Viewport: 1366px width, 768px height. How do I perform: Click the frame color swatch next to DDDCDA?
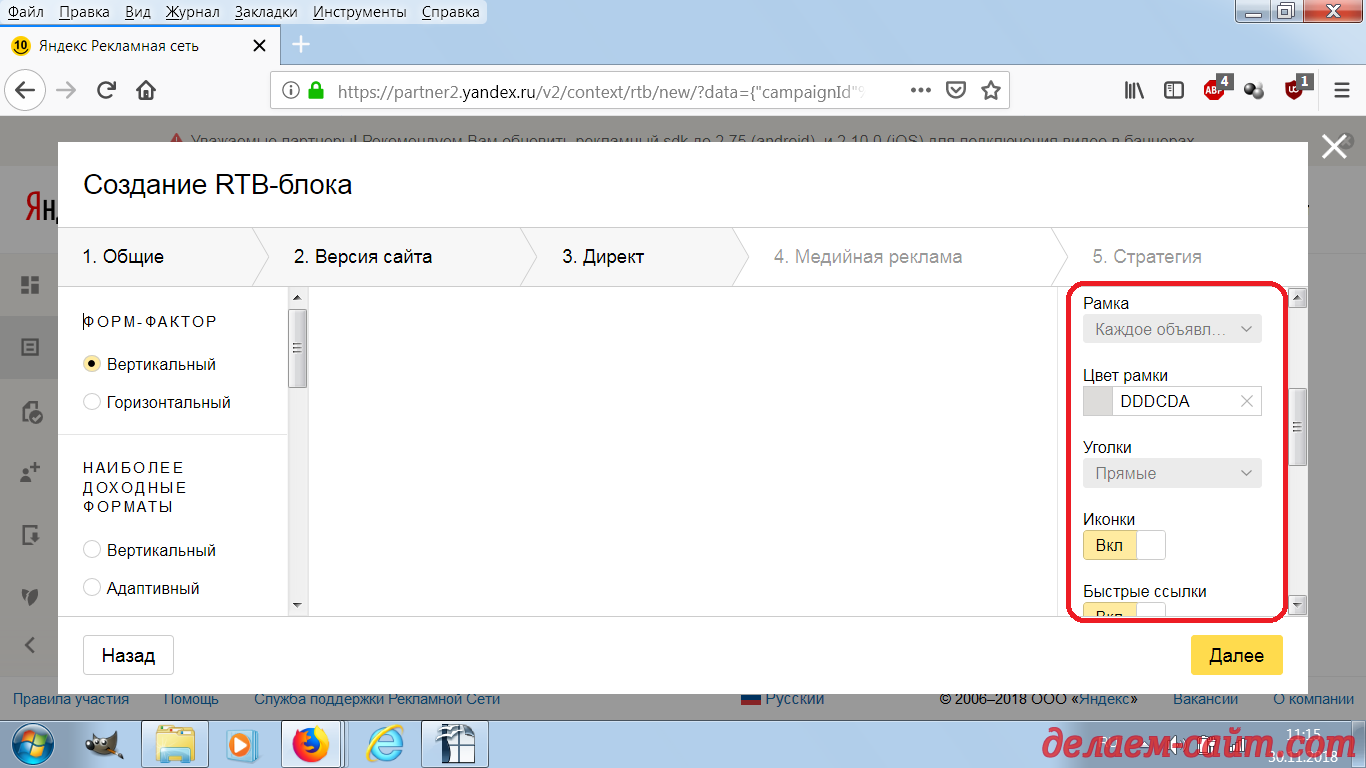click(x=1098, y=401)
